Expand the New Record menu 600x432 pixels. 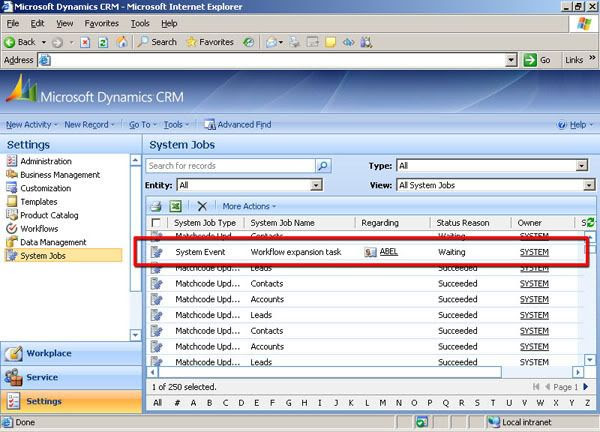tap(89, 125)
